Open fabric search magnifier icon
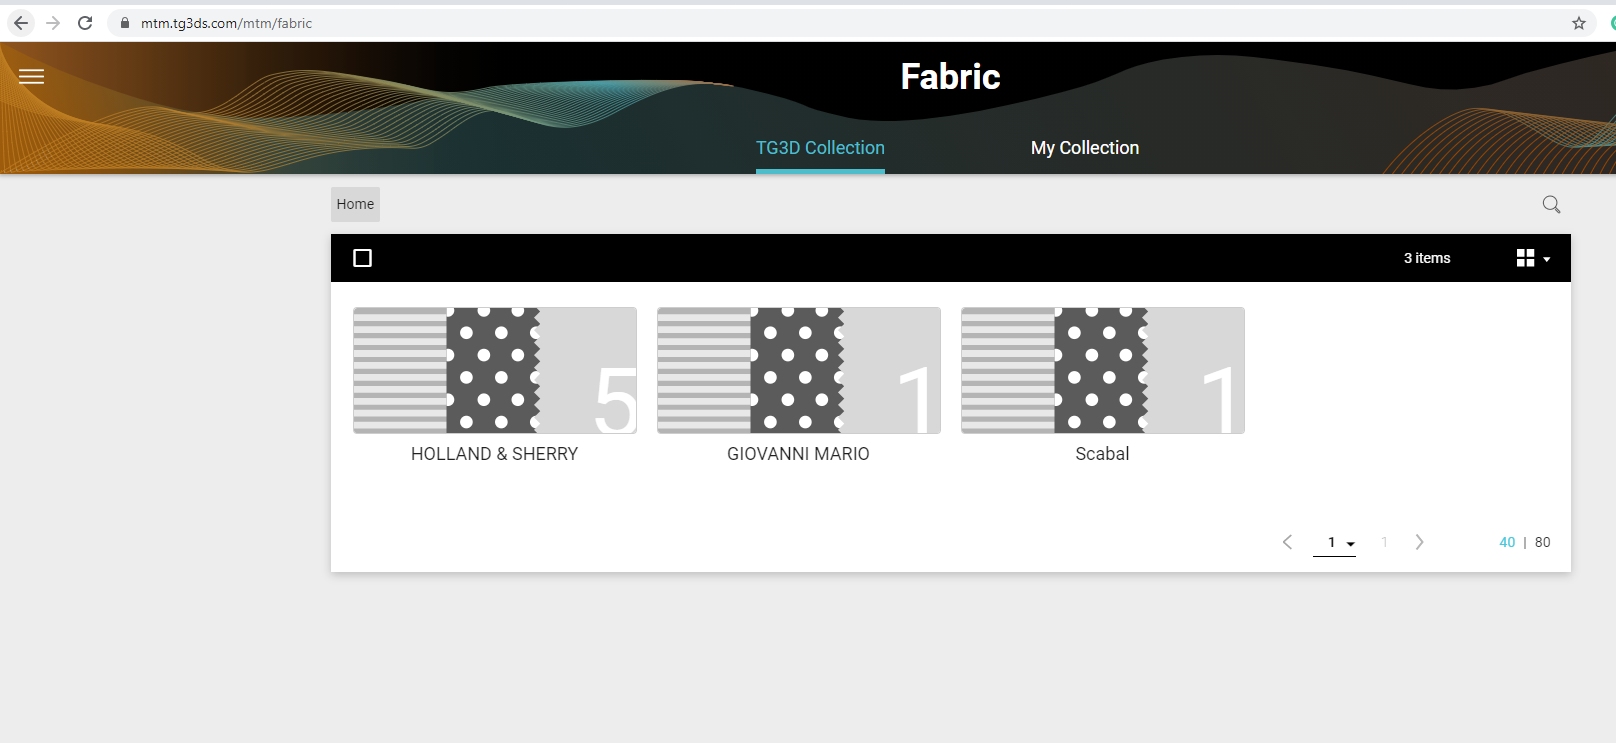1616x743 pixels. (1551, 204)
